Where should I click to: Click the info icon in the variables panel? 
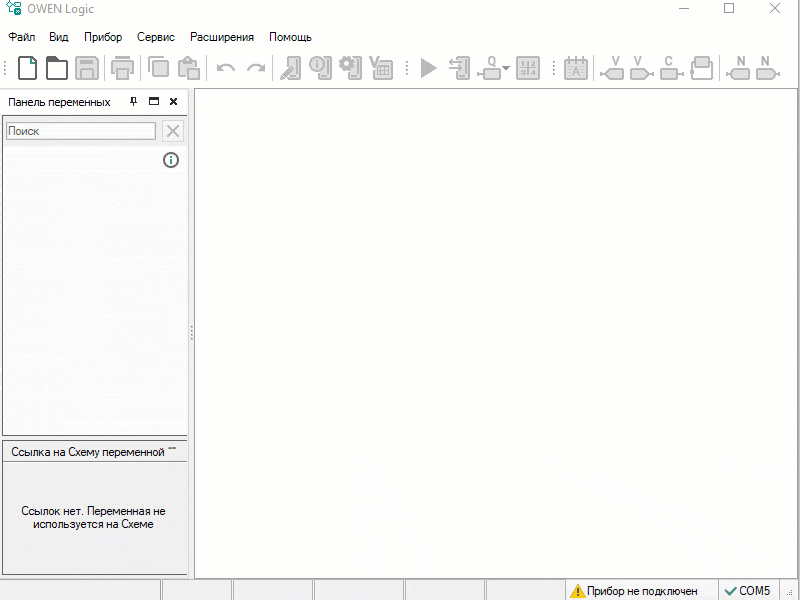[171, 160]
